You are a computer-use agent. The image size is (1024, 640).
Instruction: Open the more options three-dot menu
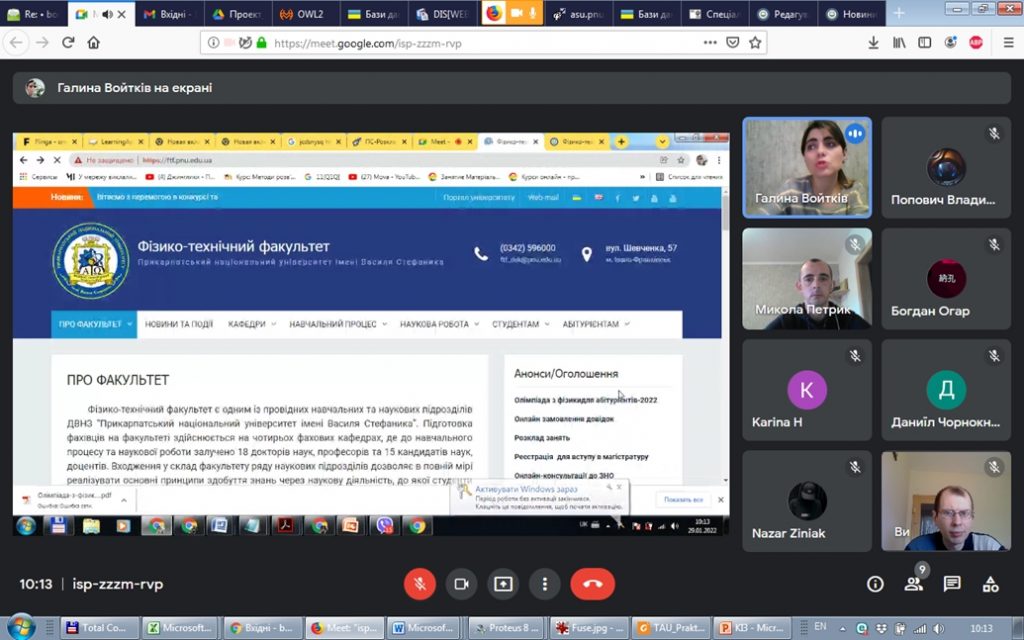click(544, 584)
